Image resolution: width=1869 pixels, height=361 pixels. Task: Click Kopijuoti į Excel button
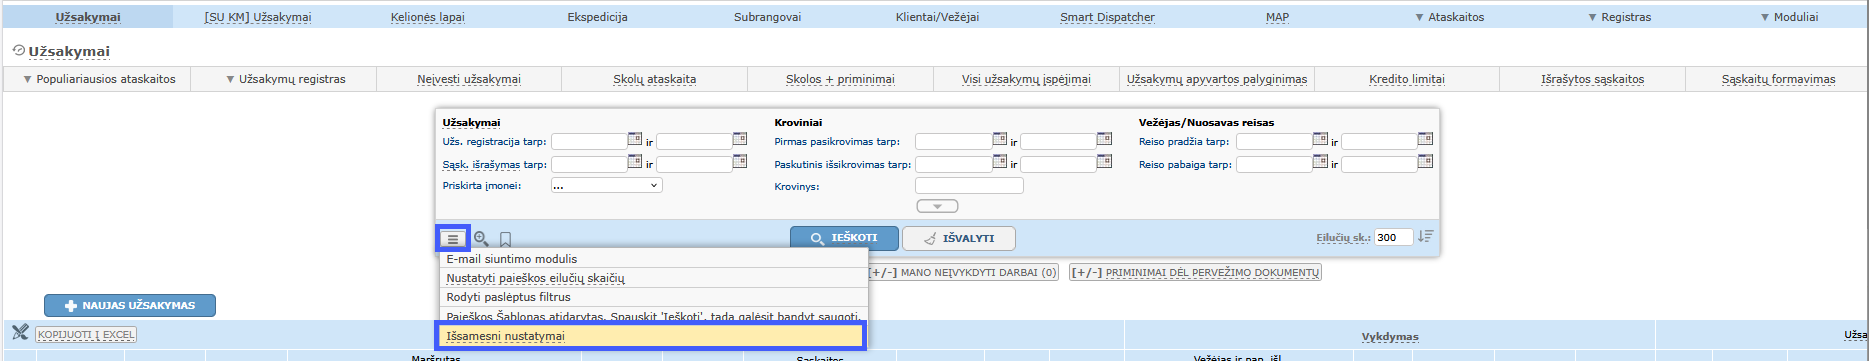(86, 335)
